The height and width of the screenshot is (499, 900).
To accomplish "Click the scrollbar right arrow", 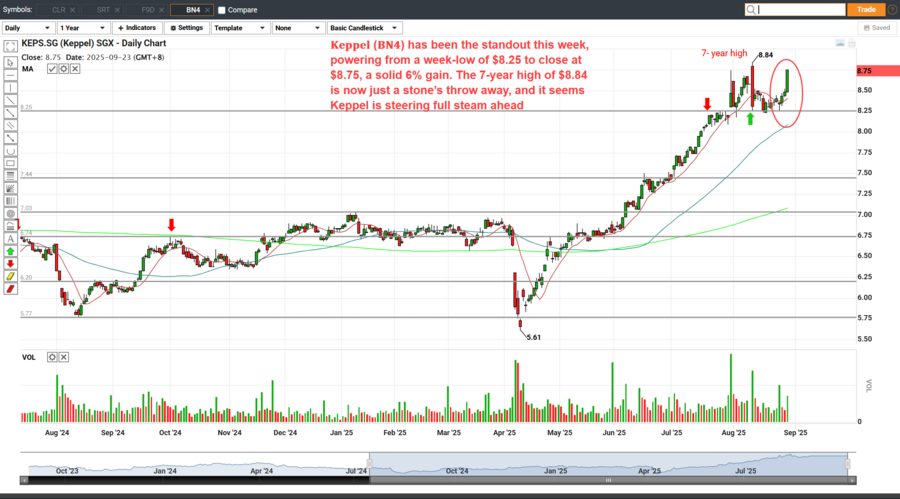I will (853, 480).
